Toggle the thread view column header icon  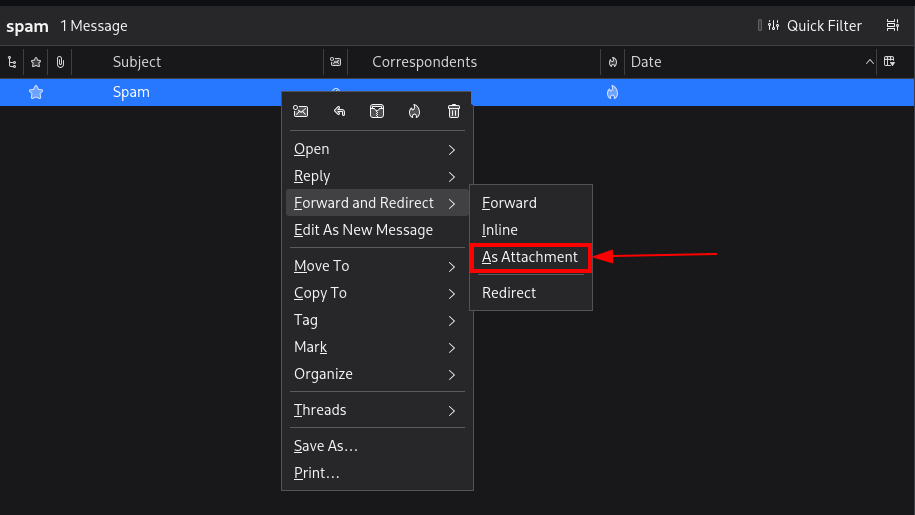click(x=12, y=62)
